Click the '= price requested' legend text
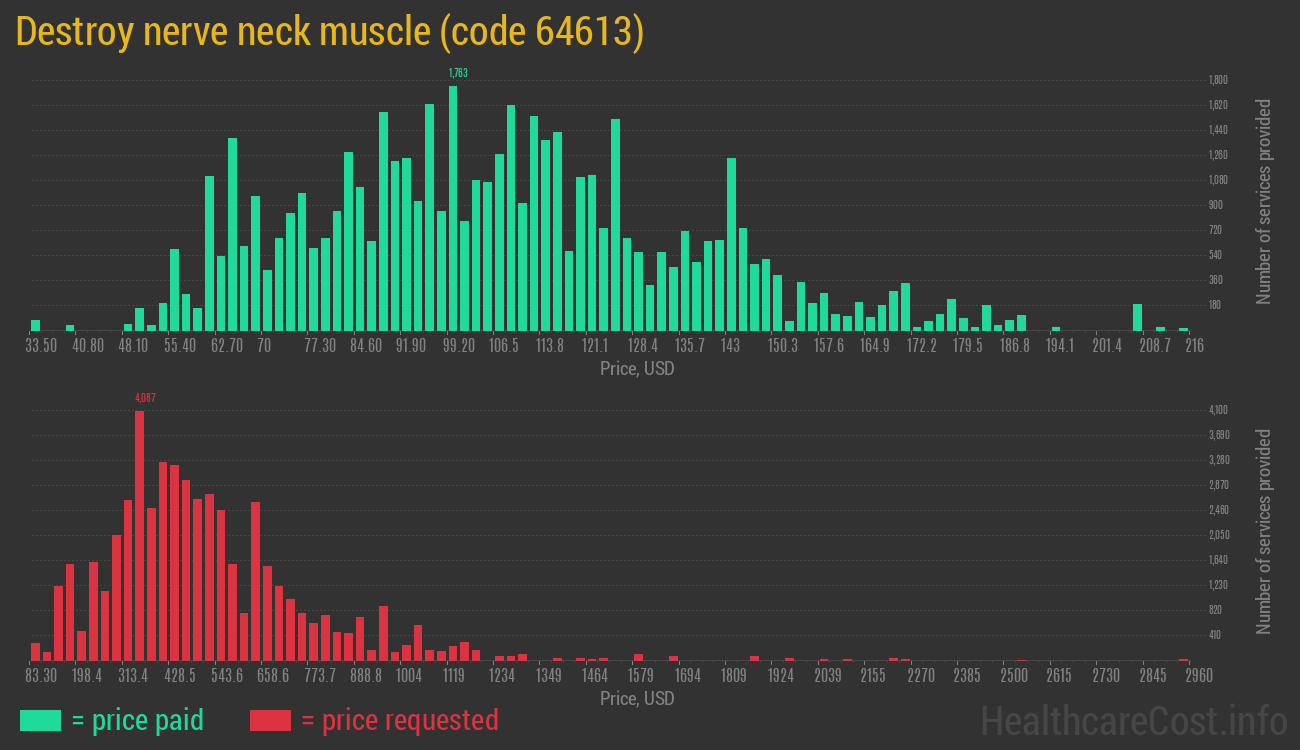This screenshot has width=1300, height=750. click(399, 720)
